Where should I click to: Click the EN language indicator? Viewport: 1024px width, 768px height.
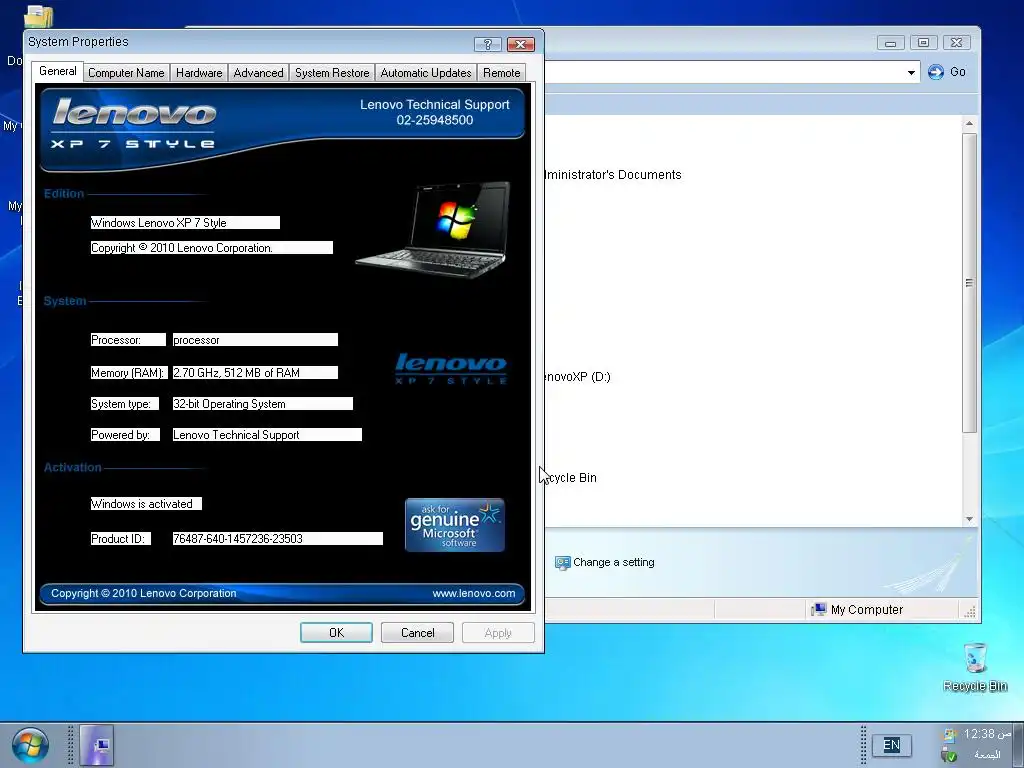pos(891,745)
